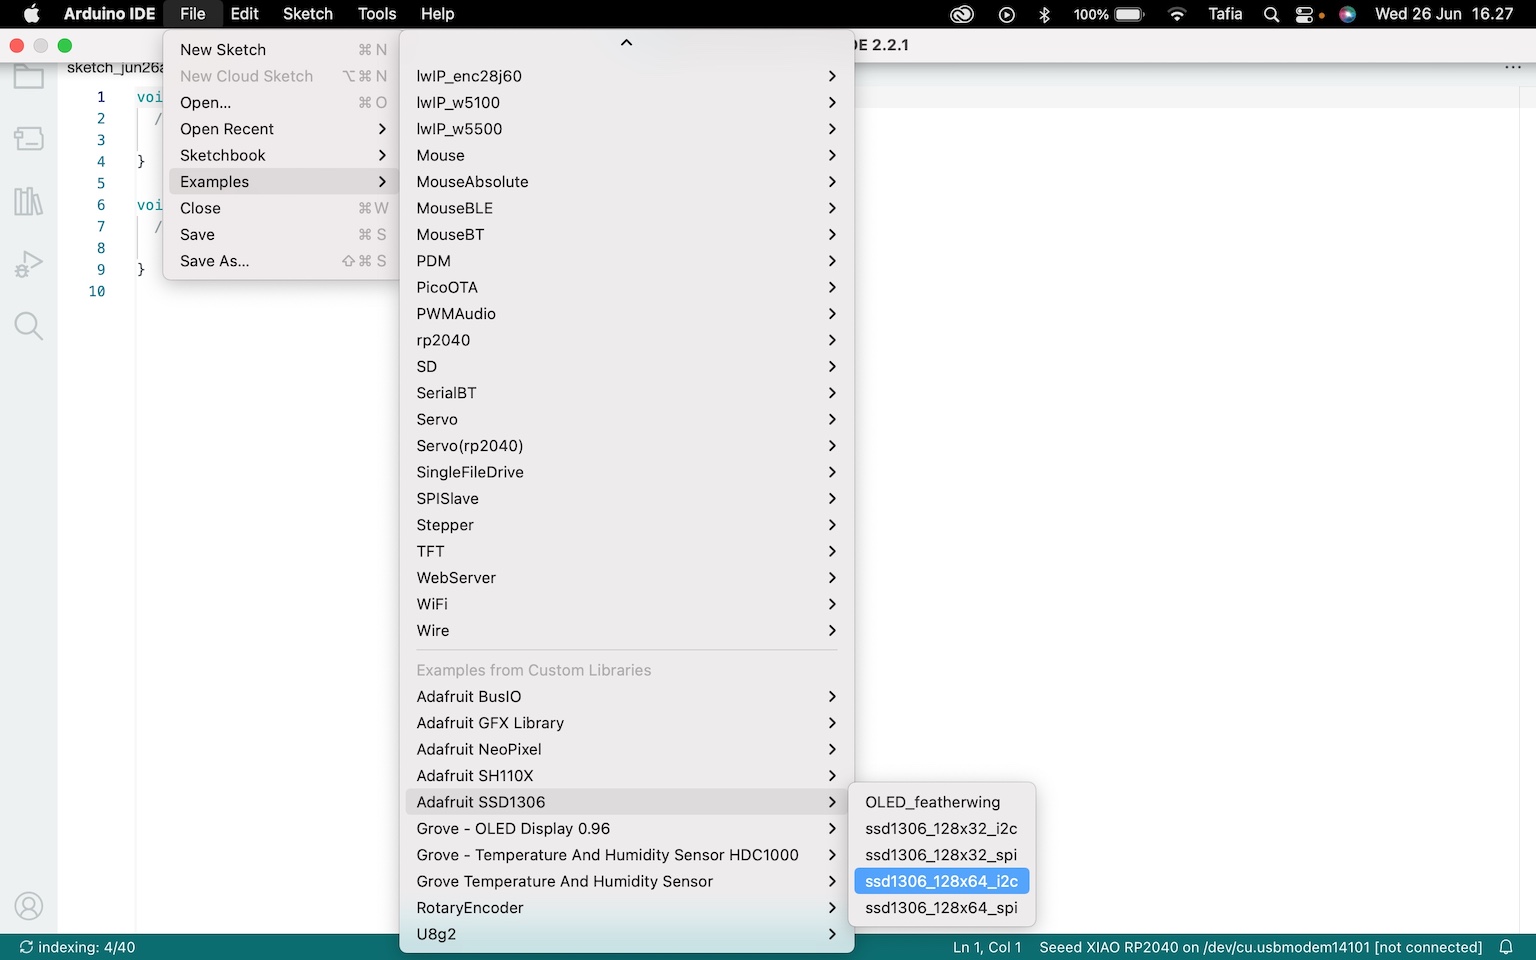Expand RotaryEncoder examples

pyautogui.click(x=627, y=908)
